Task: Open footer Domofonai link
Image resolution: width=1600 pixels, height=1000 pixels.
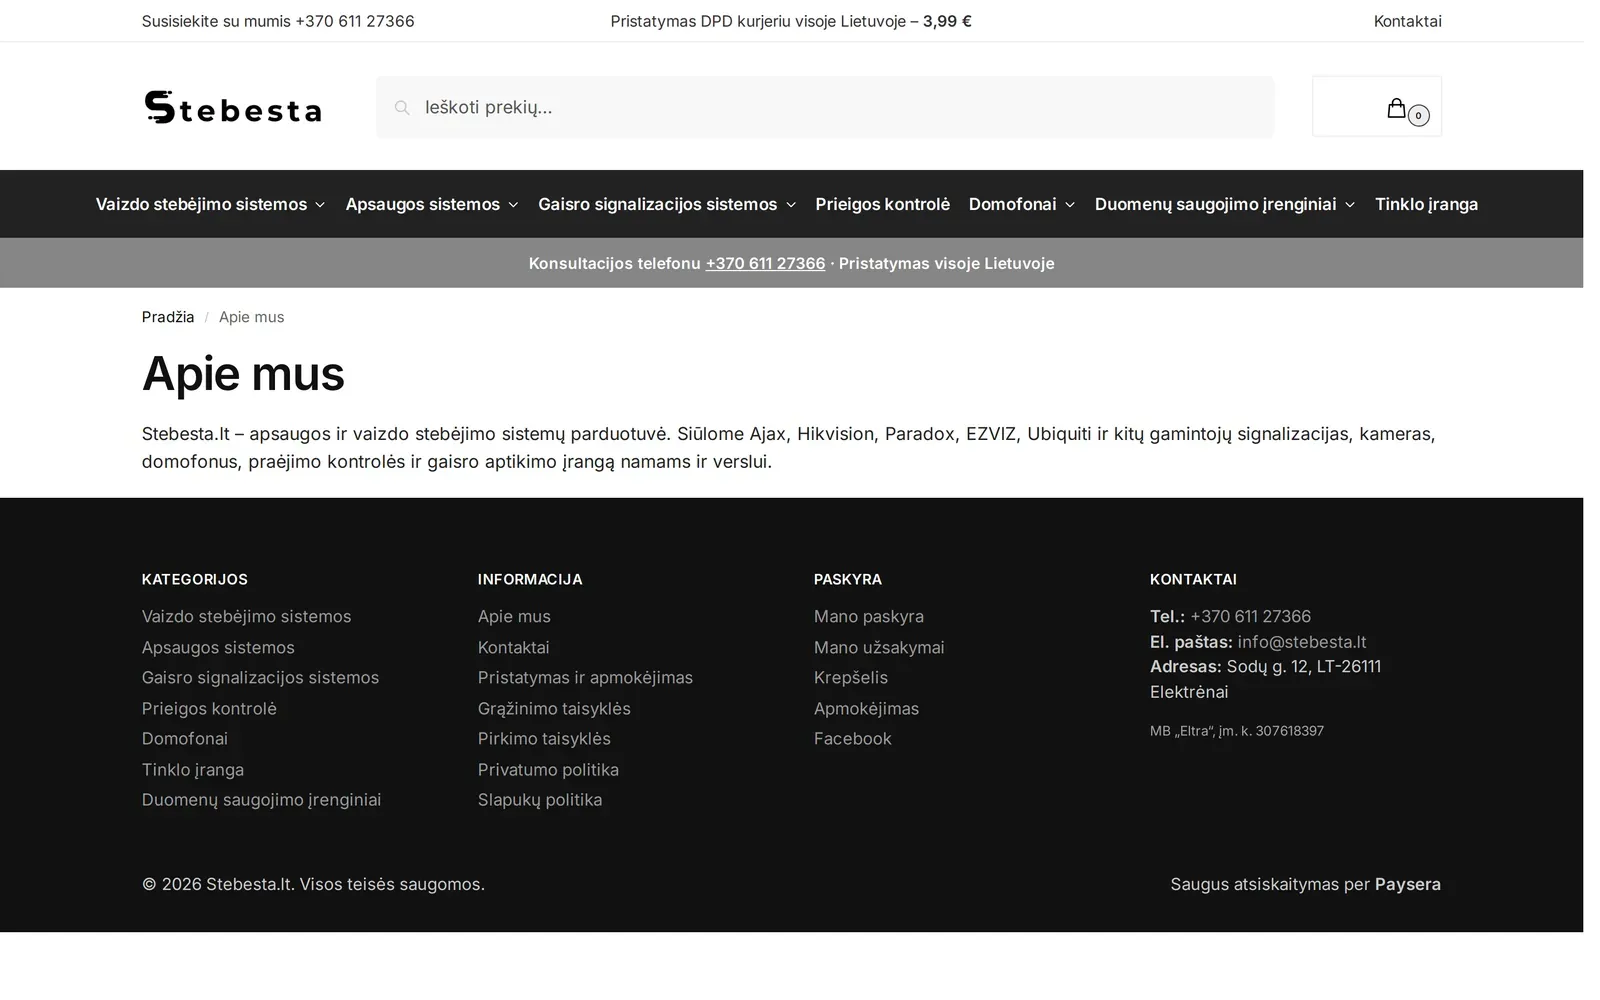Action: [x=185, y=738]
